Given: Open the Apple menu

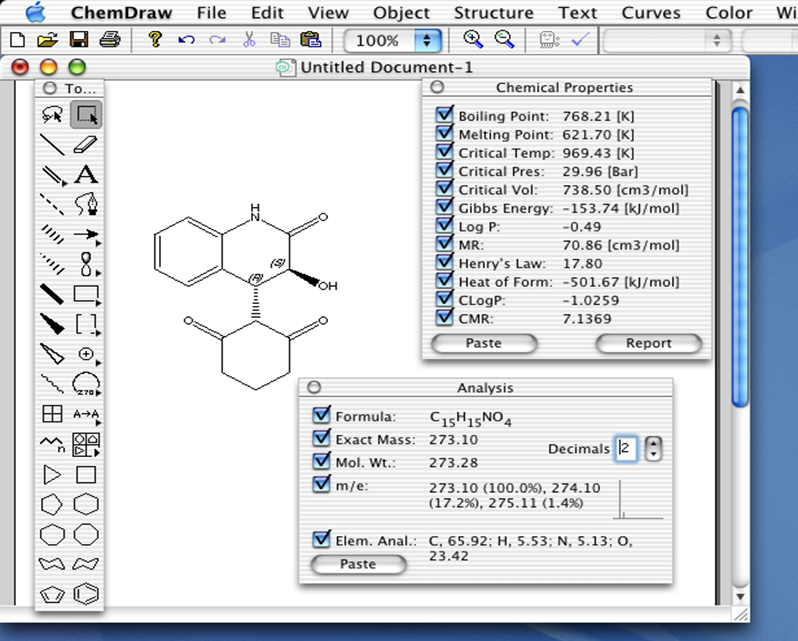Looking at the screenshot, I should click(x=35, y=12).
